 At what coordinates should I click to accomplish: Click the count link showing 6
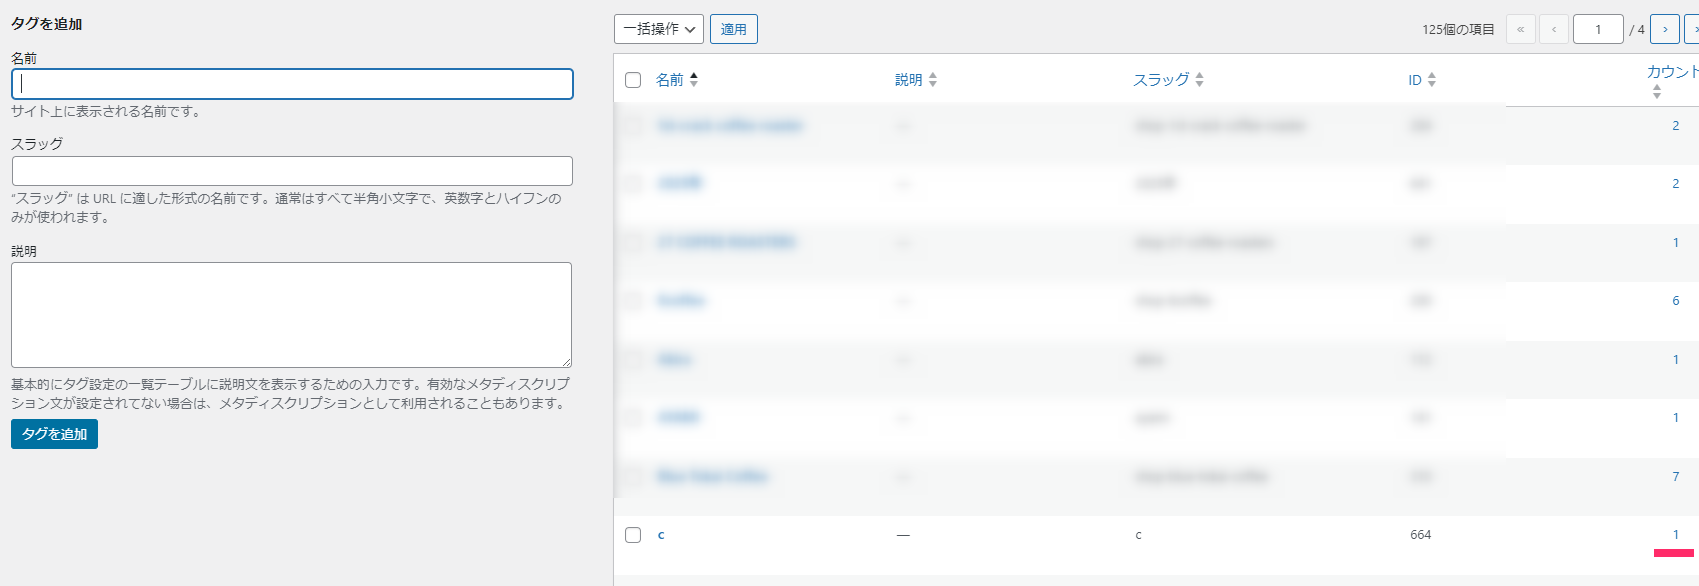click(x=1676, y=301)
